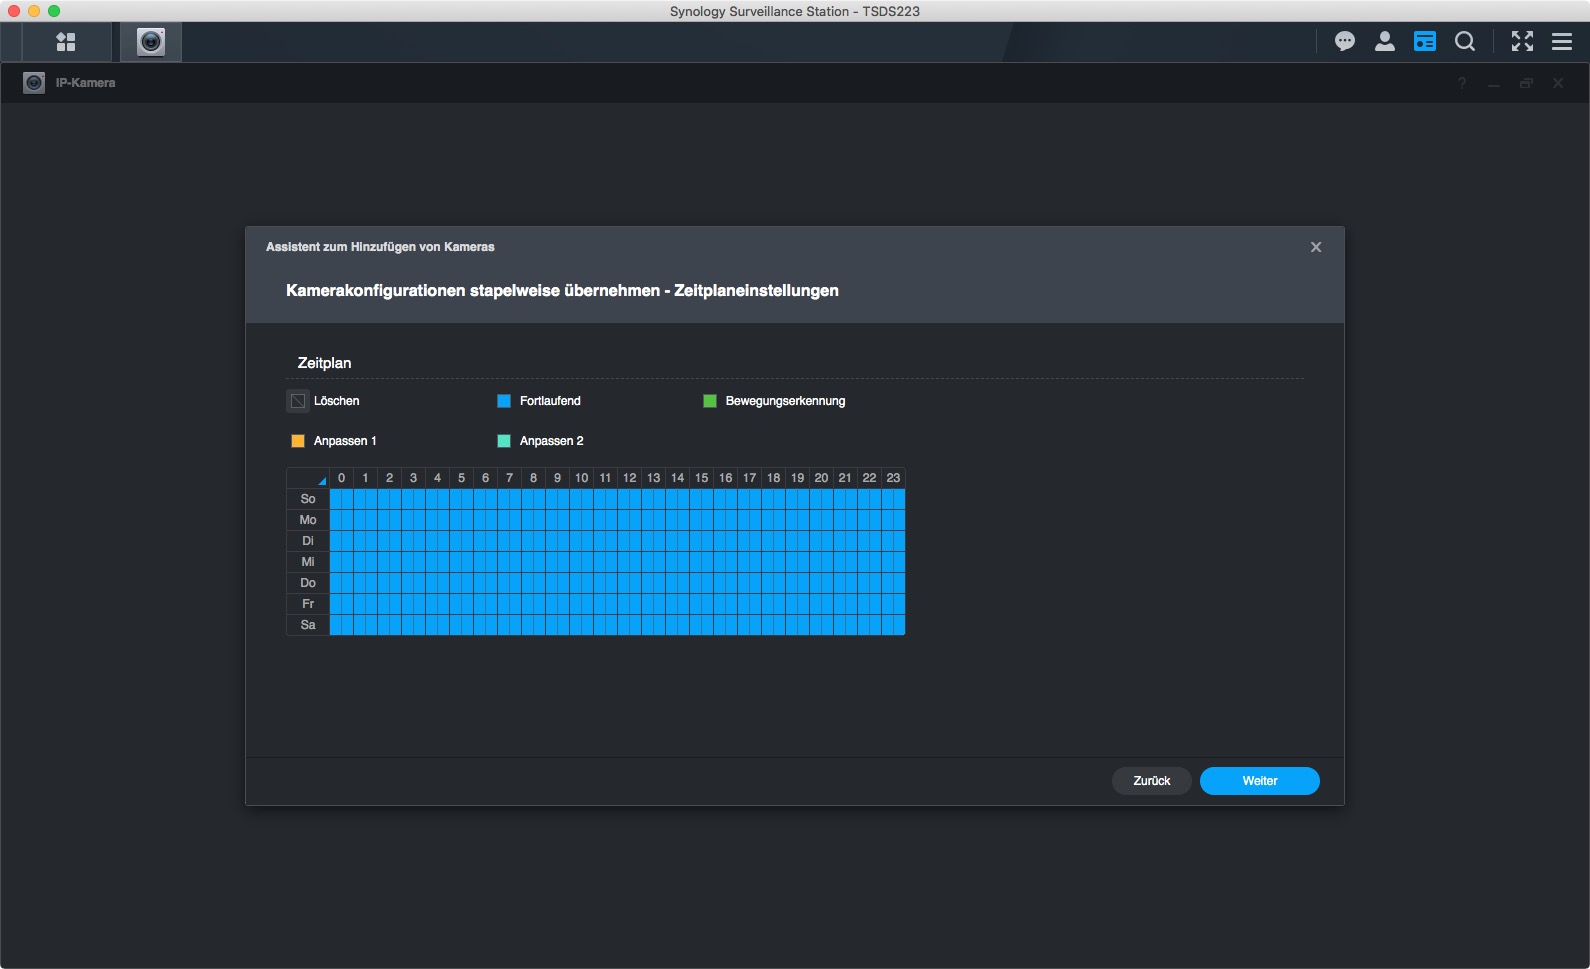Close the camera assistant dialog
1590x969 pixels.
tap(1316, 247)
